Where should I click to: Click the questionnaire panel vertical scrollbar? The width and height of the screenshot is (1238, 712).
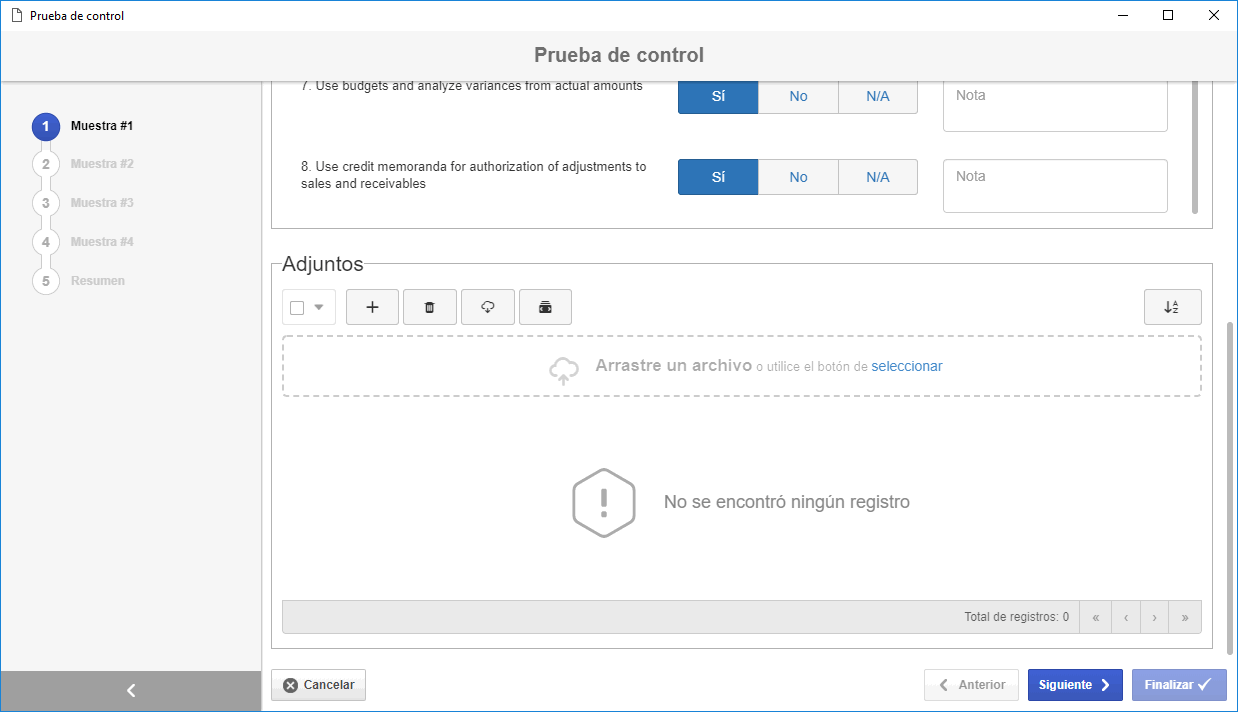tap(1194, 147)
